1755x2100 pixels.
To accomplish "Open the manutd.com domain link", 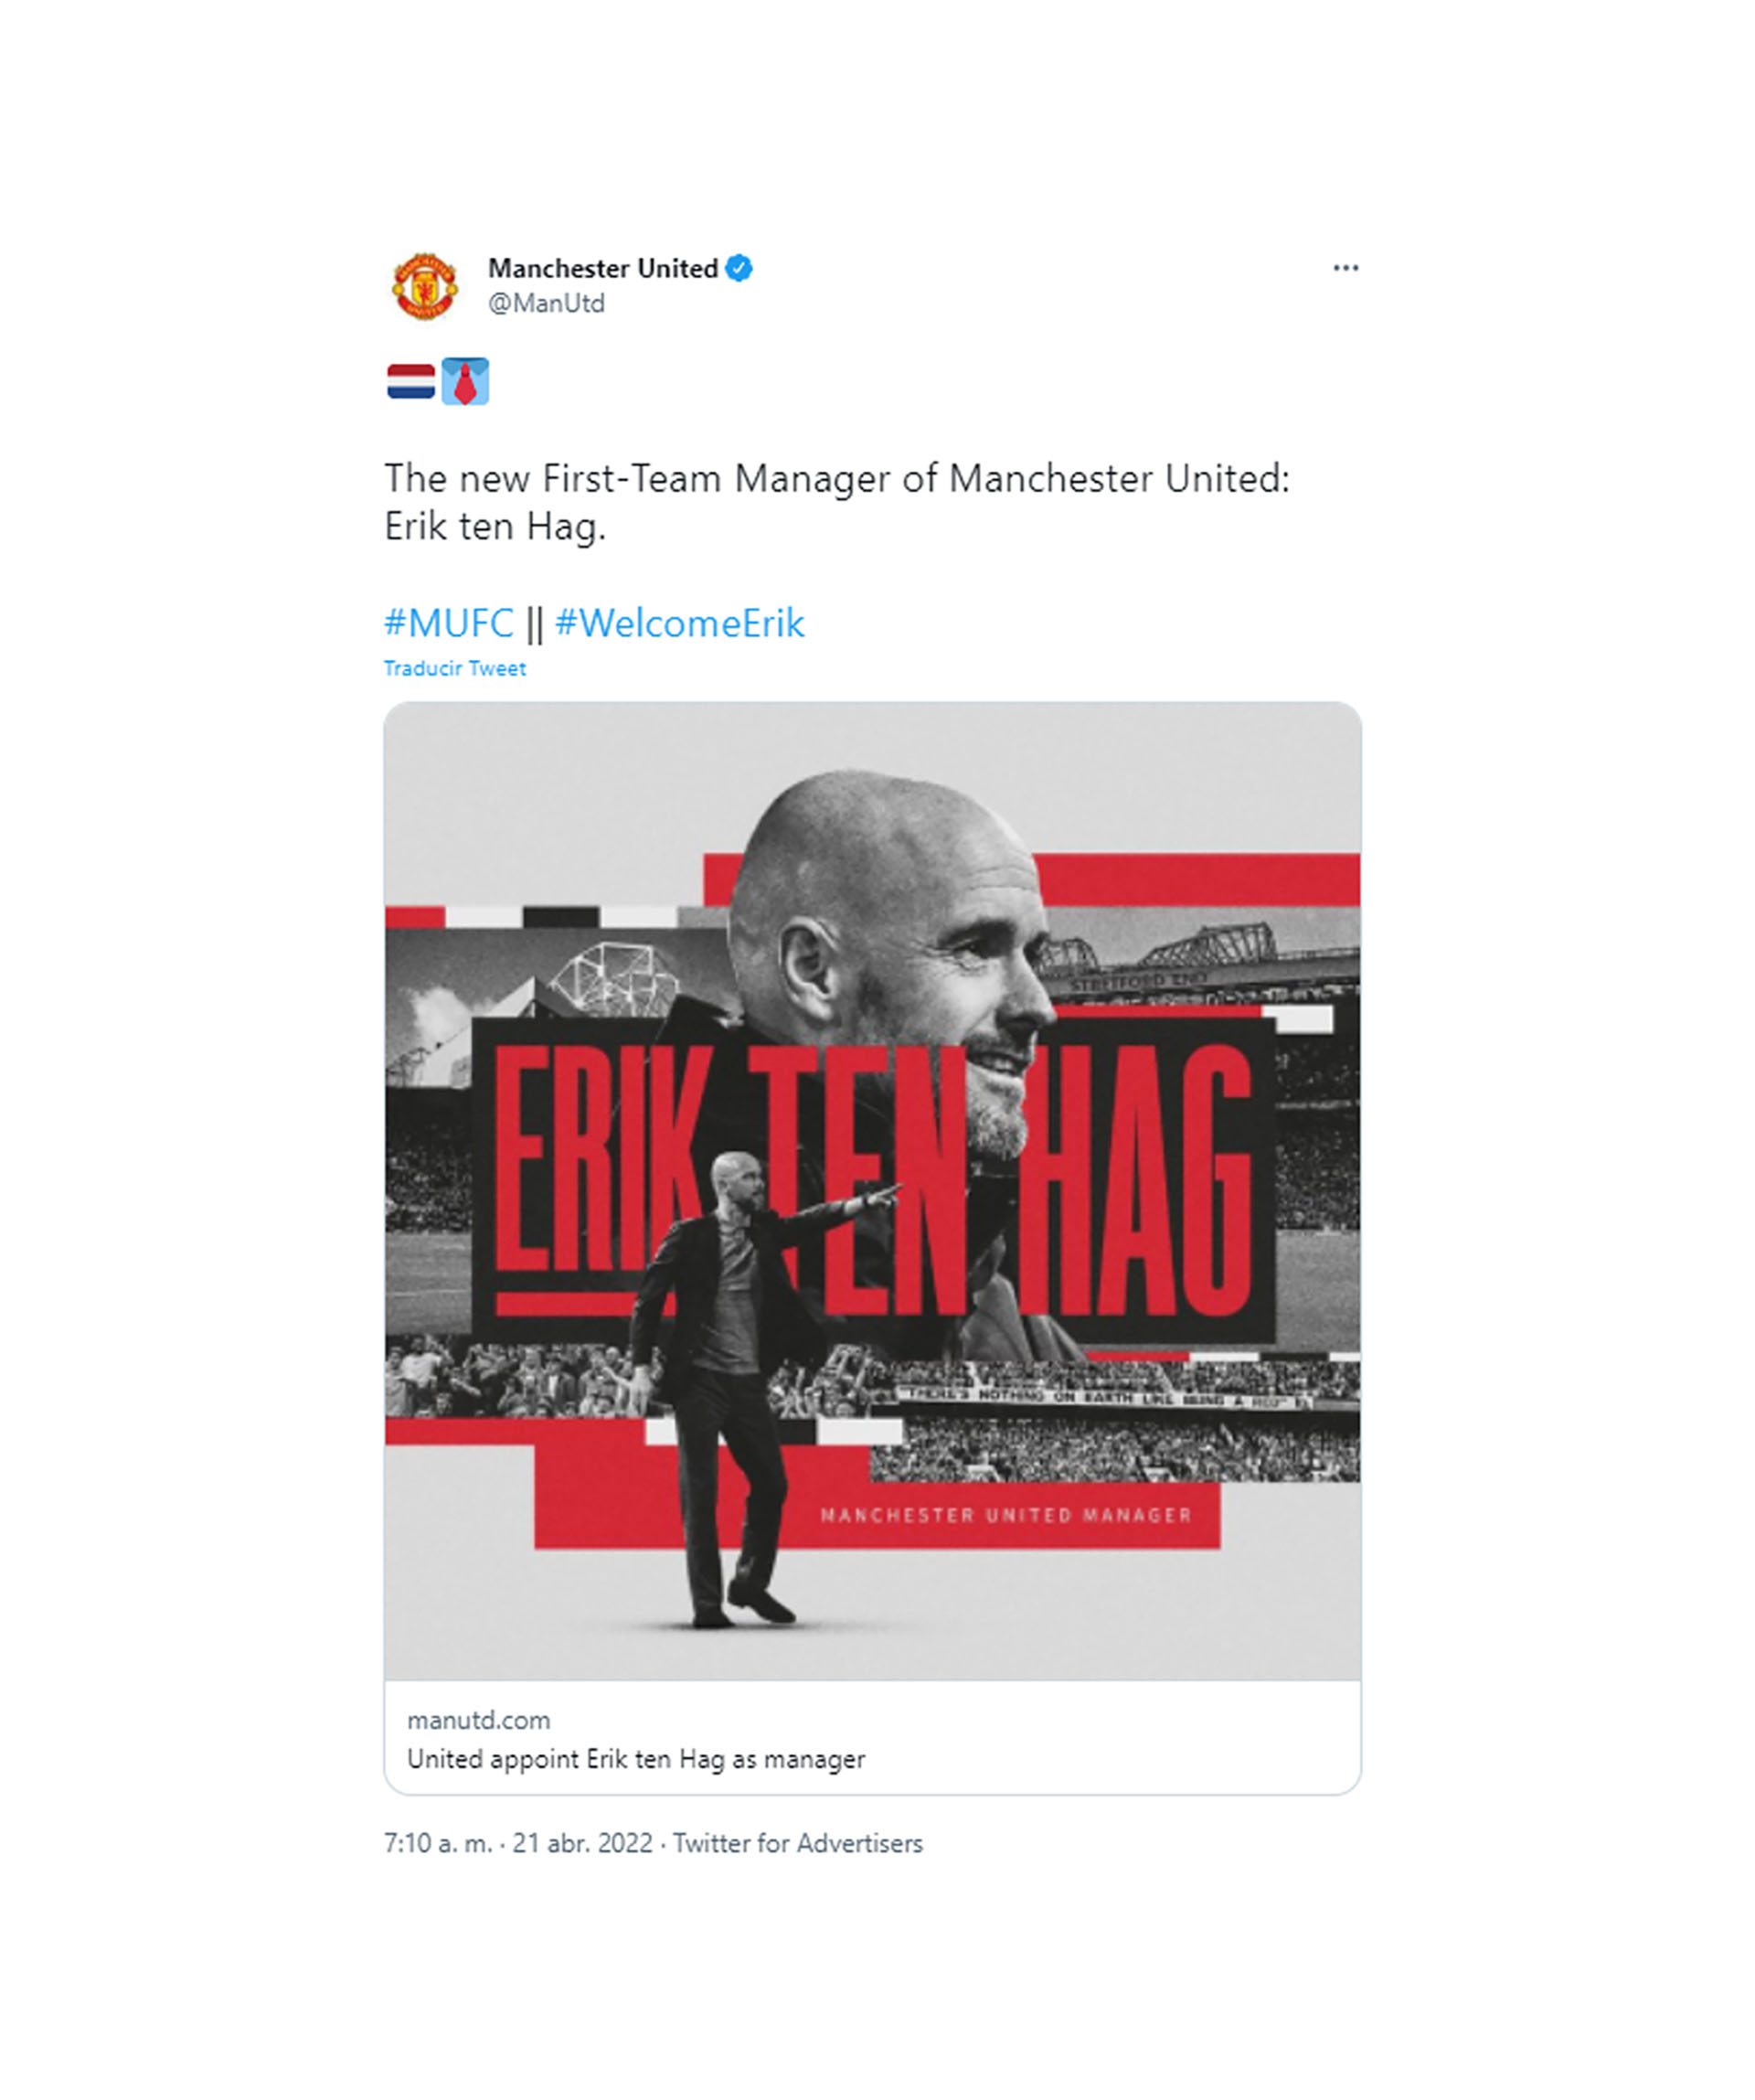I will (x=478, y=1720).
